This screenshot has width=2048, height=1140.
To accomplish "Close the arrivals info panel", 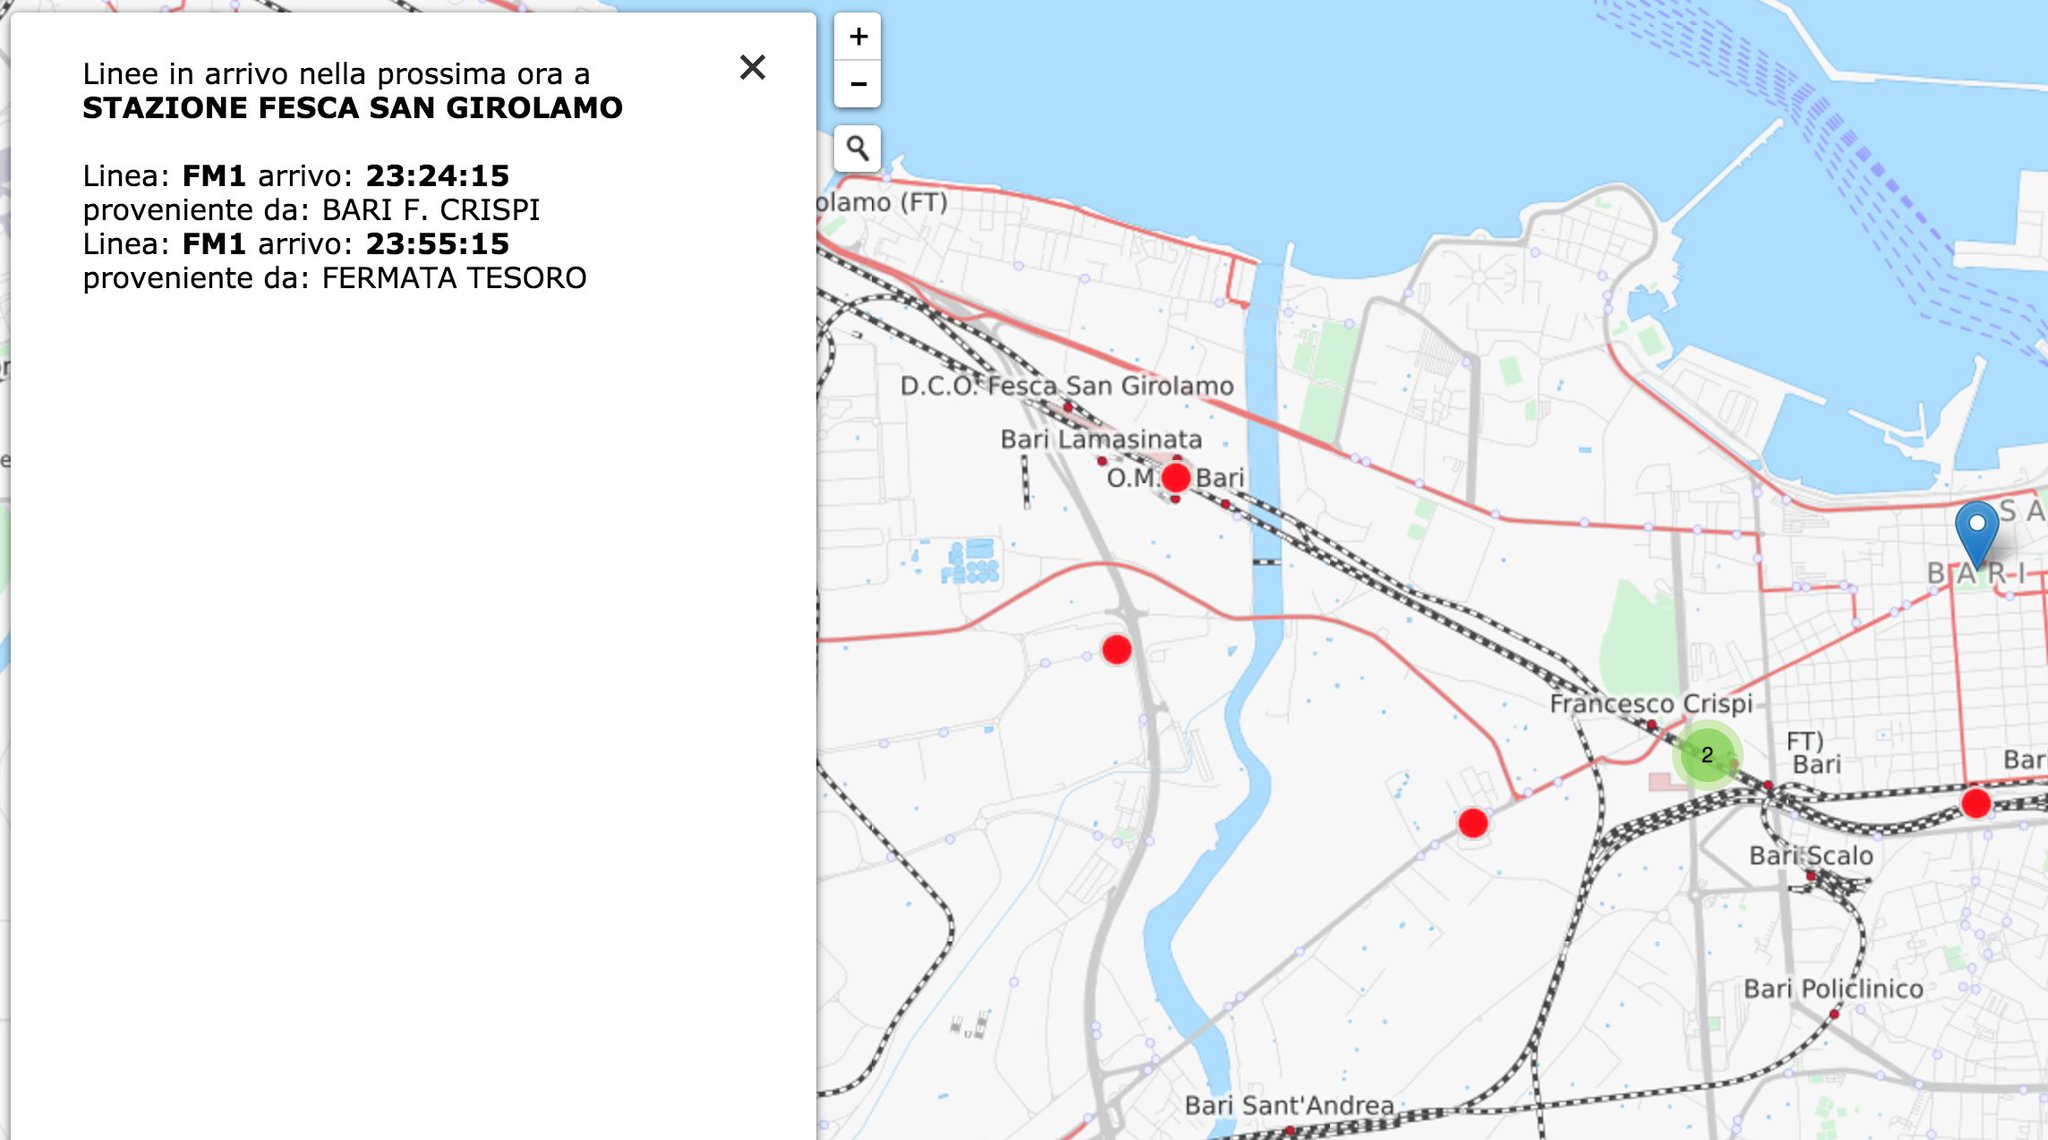I will coord(752,67).
